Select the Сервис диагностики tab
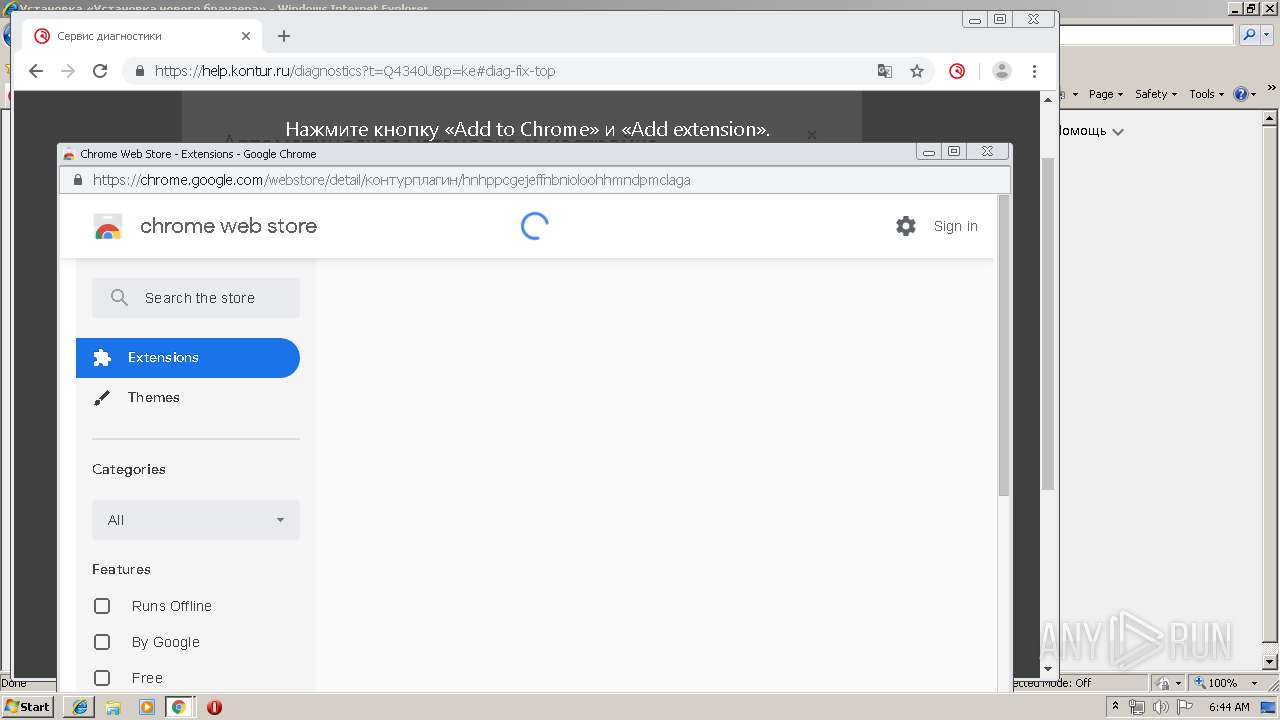The image size is (1280, 720). [141, 36]
